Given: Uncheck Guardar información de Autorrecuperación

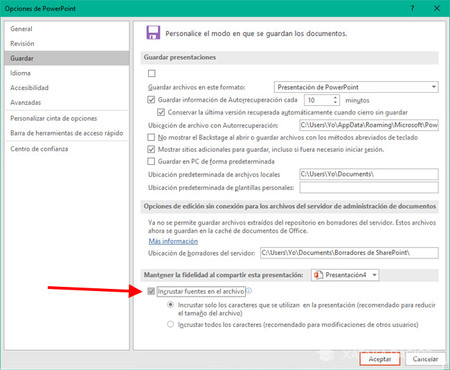Looking at the screenshot, I should tap(151, 100).
